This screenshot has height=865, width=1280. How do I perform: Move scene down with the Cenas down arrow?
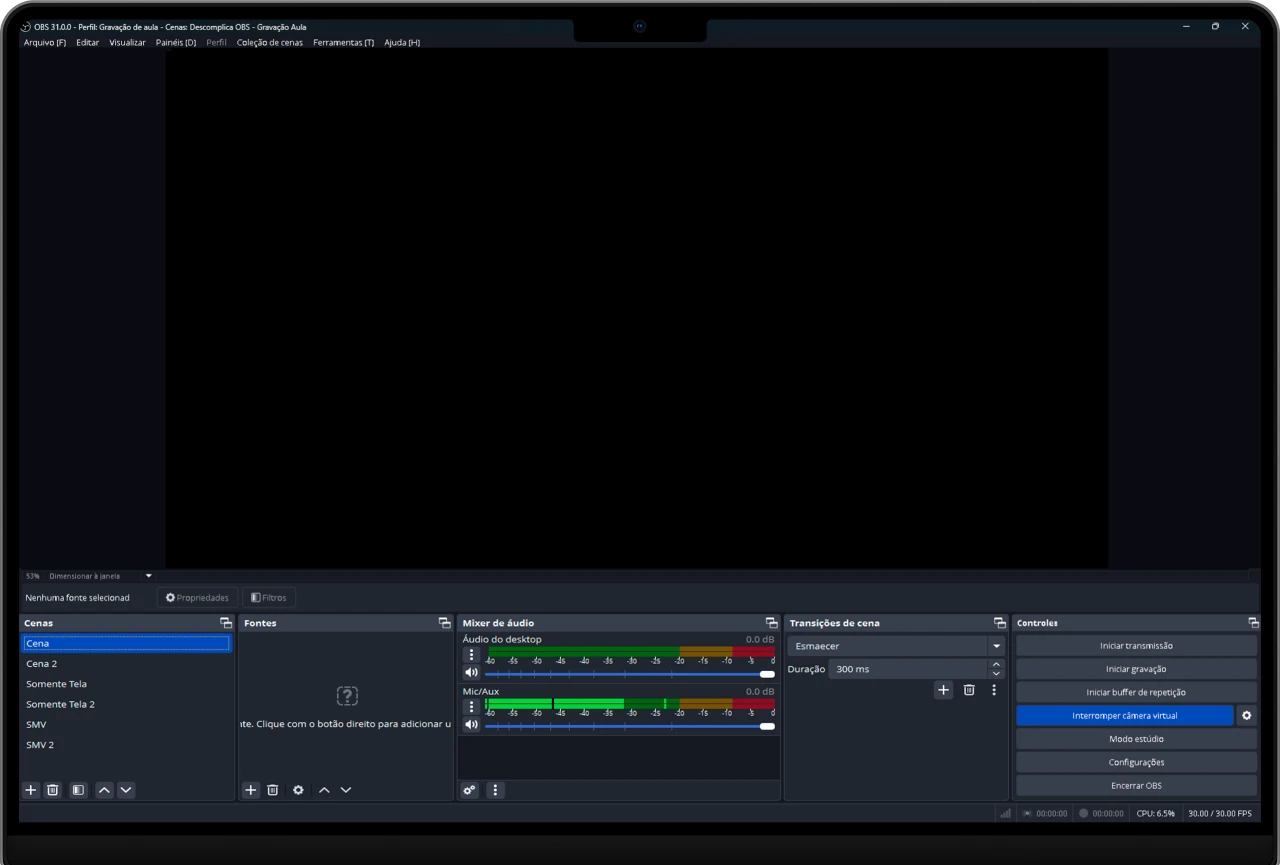pos(126,790)
